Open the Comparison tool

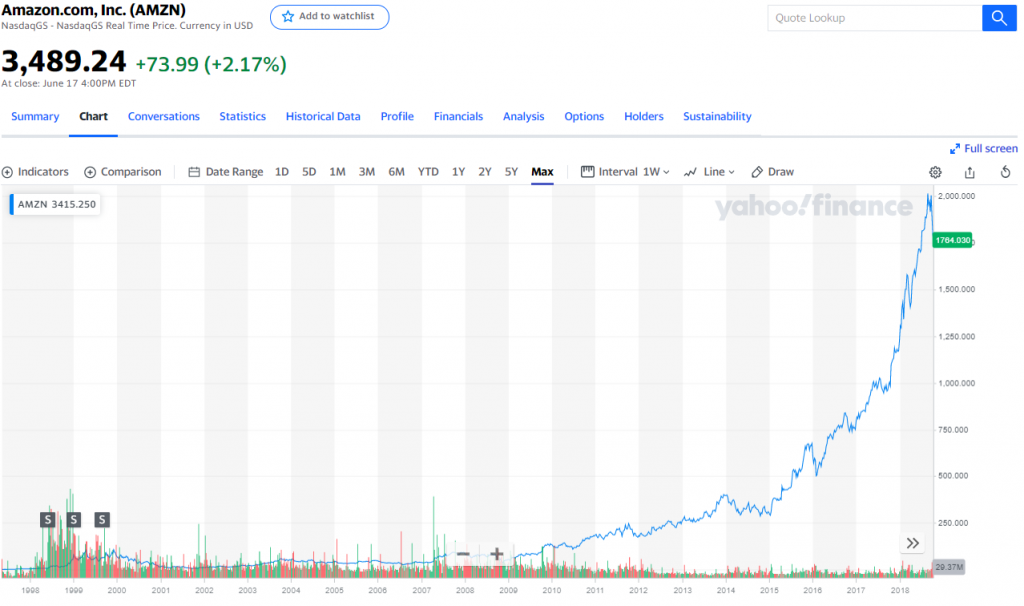(123, 172)
